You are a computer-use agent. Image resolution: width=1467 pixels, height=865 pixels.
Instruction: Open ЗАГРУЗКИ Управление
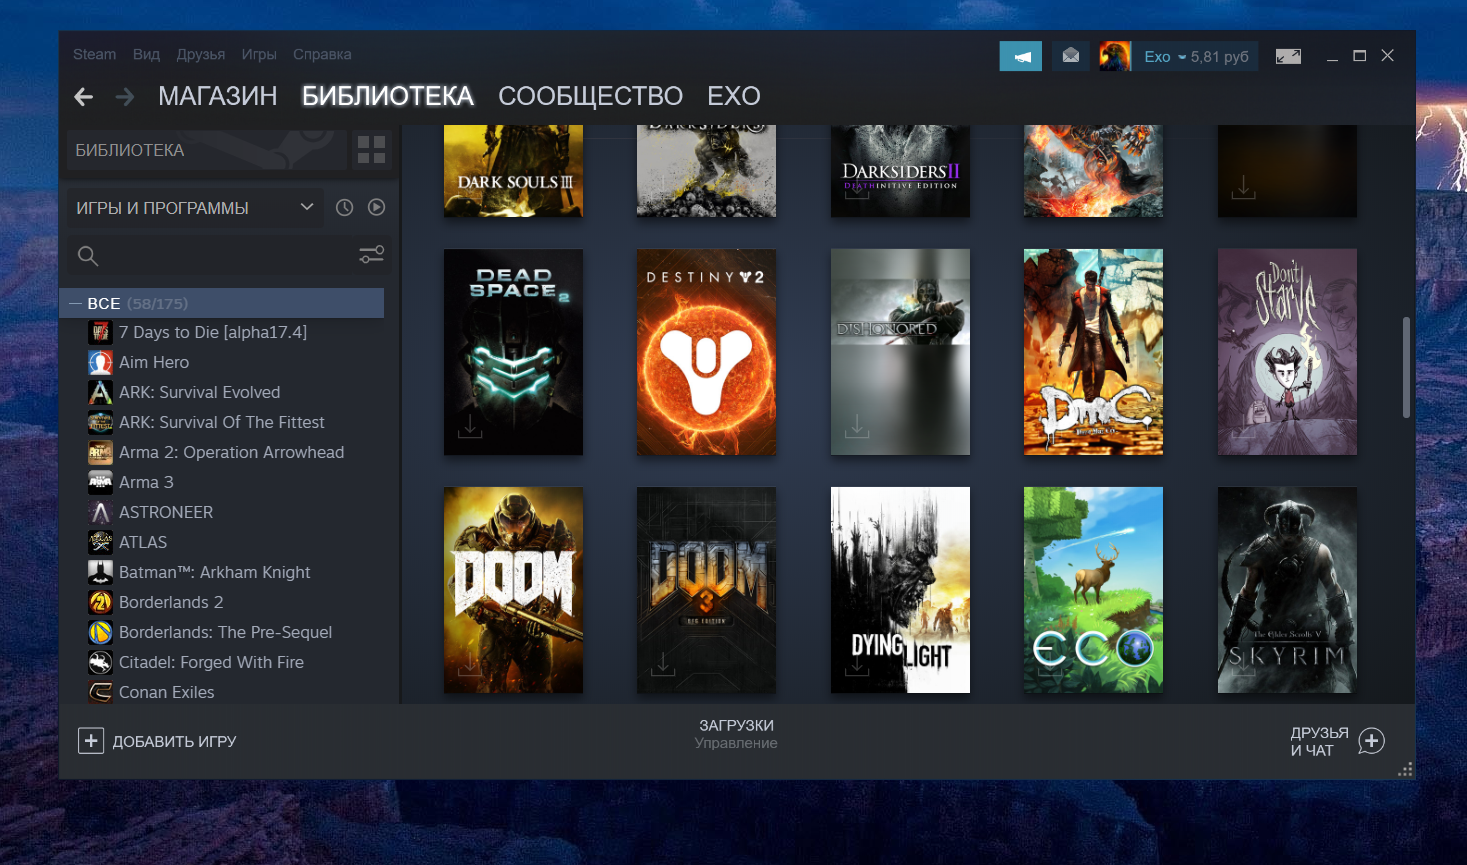pos(736,733)
